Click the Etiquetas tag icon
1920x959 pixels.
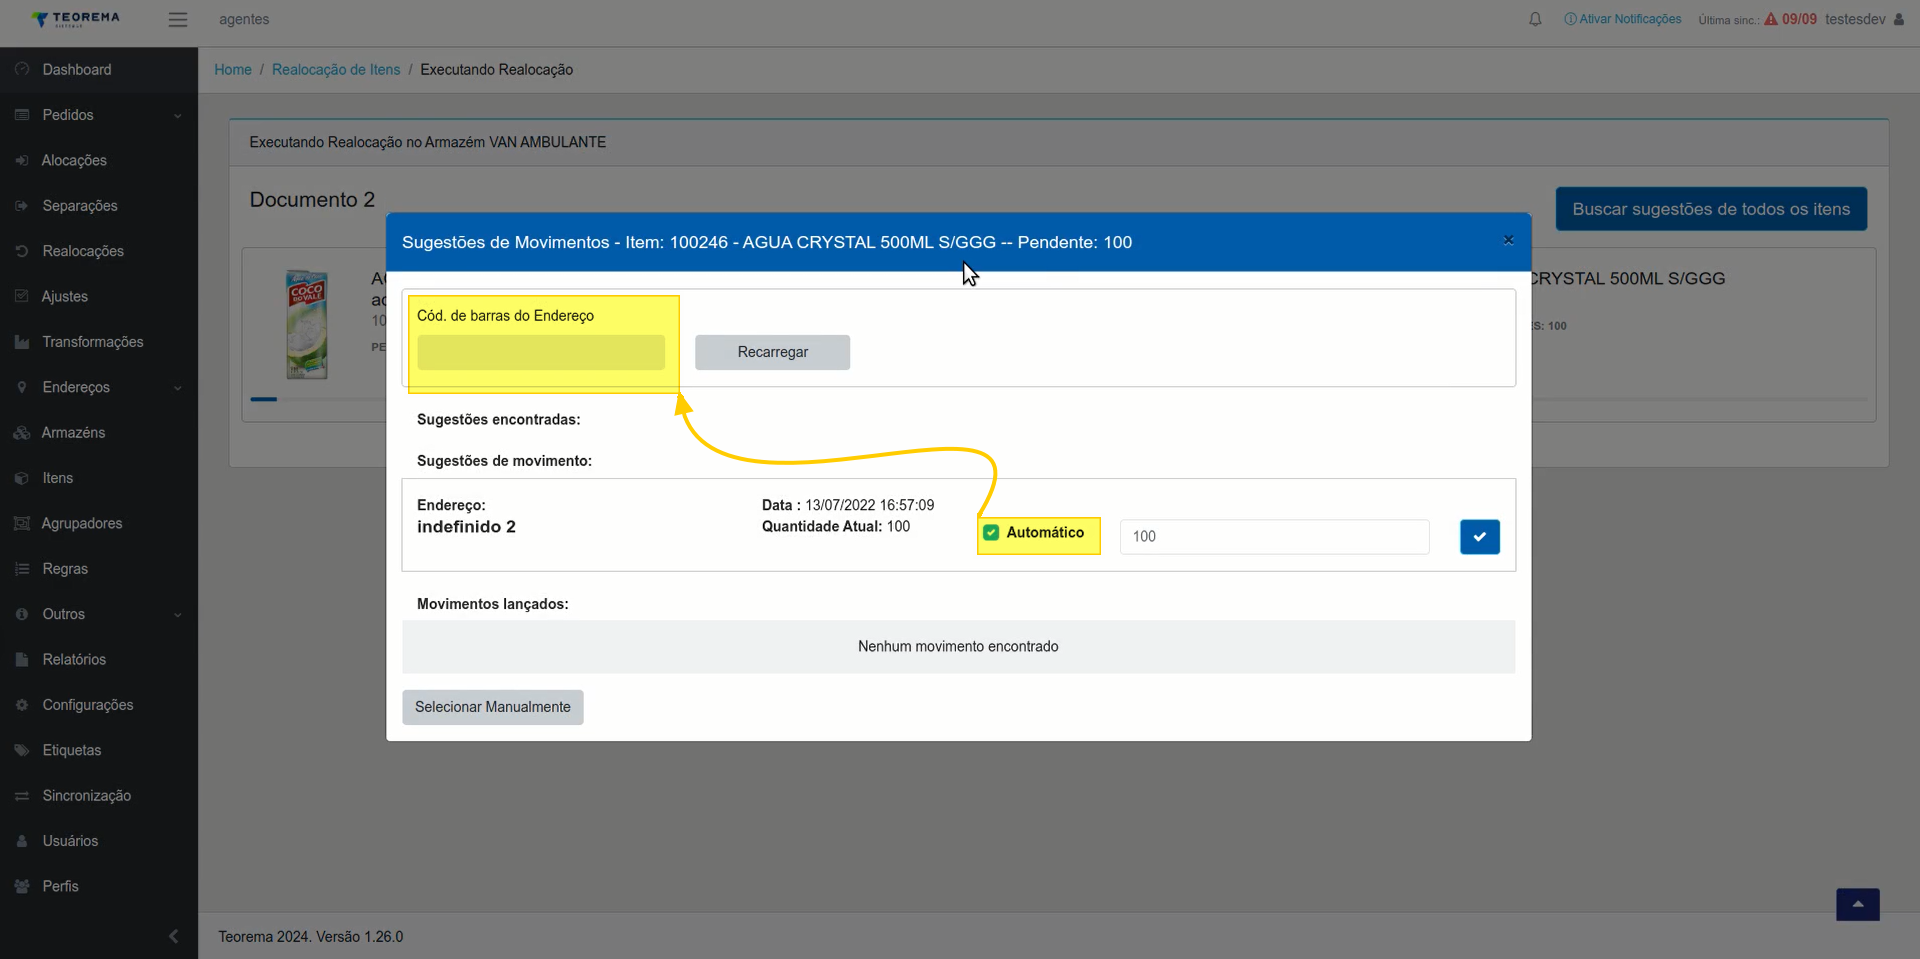(22, 750)
